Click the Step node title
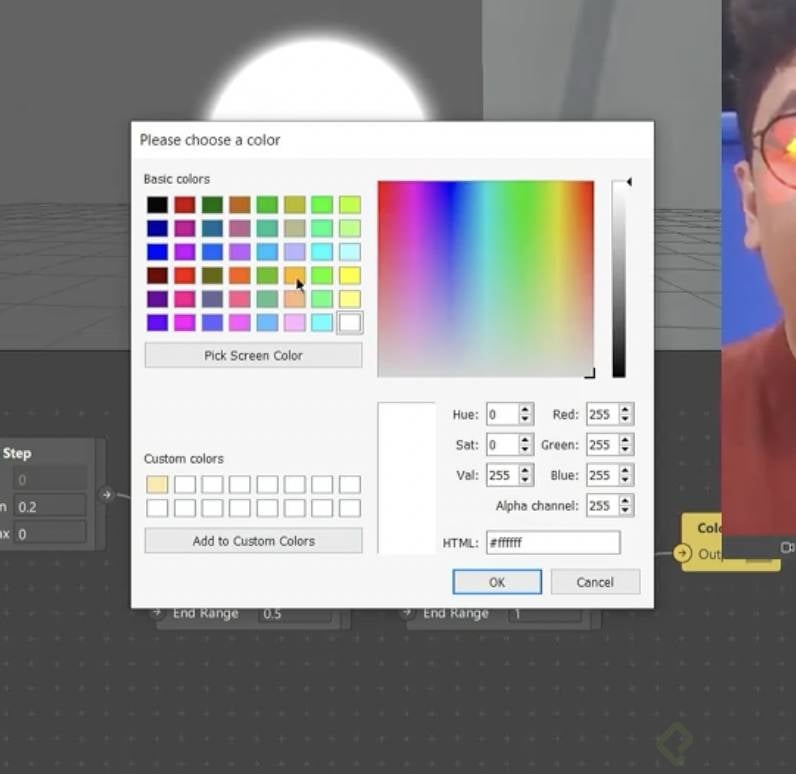796x774 pixels. pos(17,453)
